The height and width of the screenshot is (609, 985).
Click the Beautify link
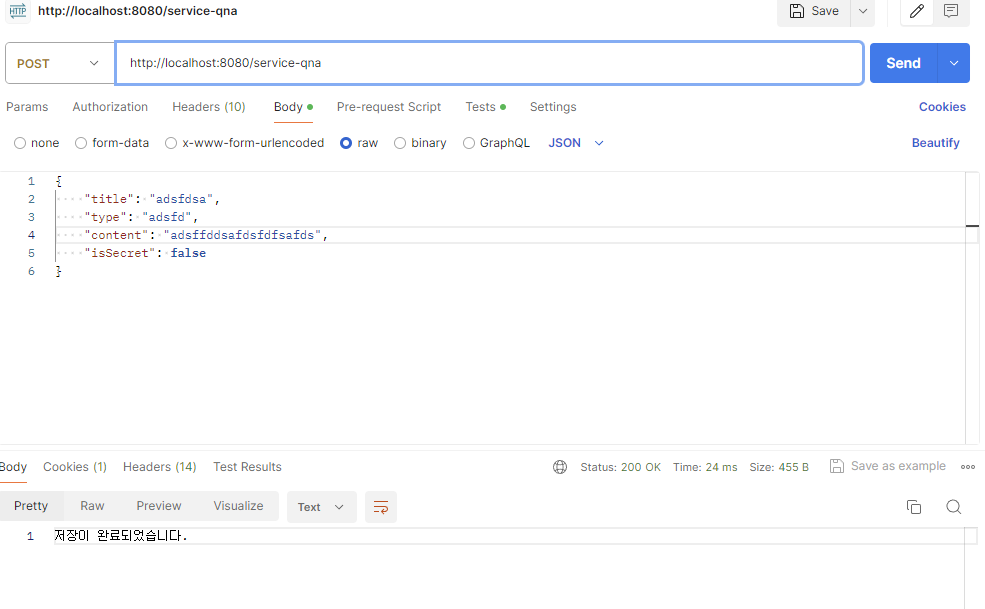click(x=935, y=143)
